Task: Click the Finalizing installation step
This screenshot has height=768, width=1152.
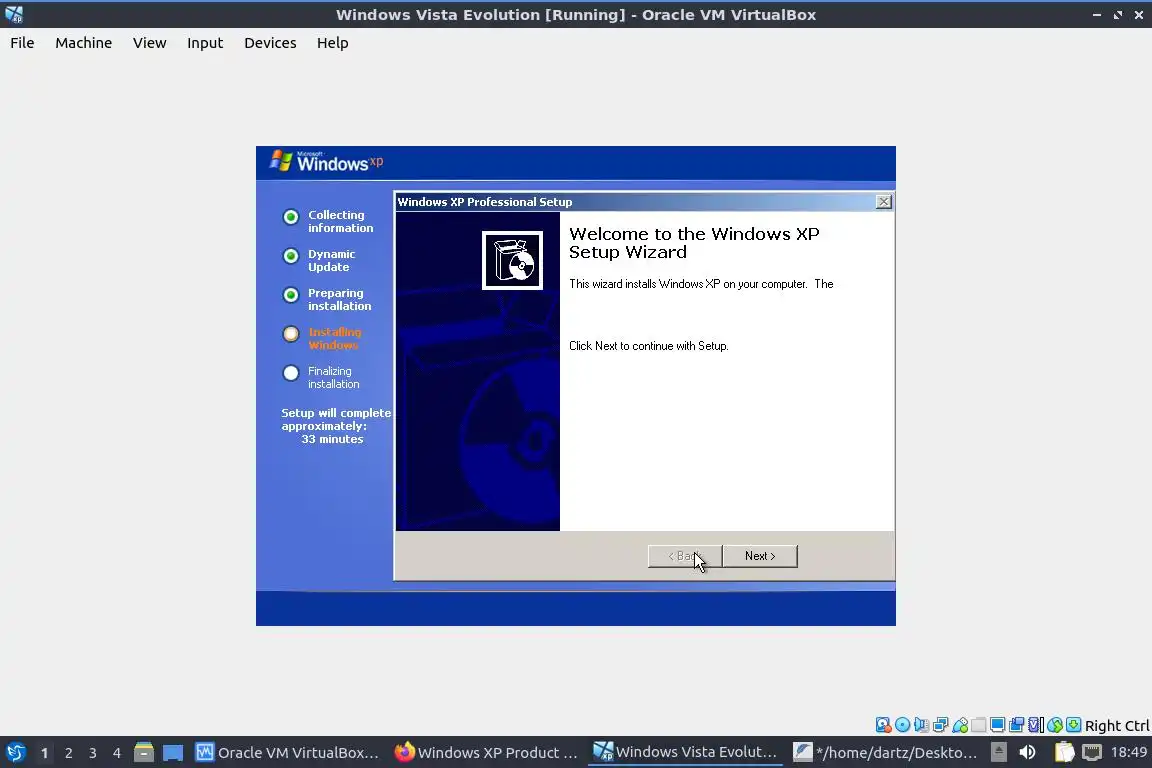Action: (321, 377)
